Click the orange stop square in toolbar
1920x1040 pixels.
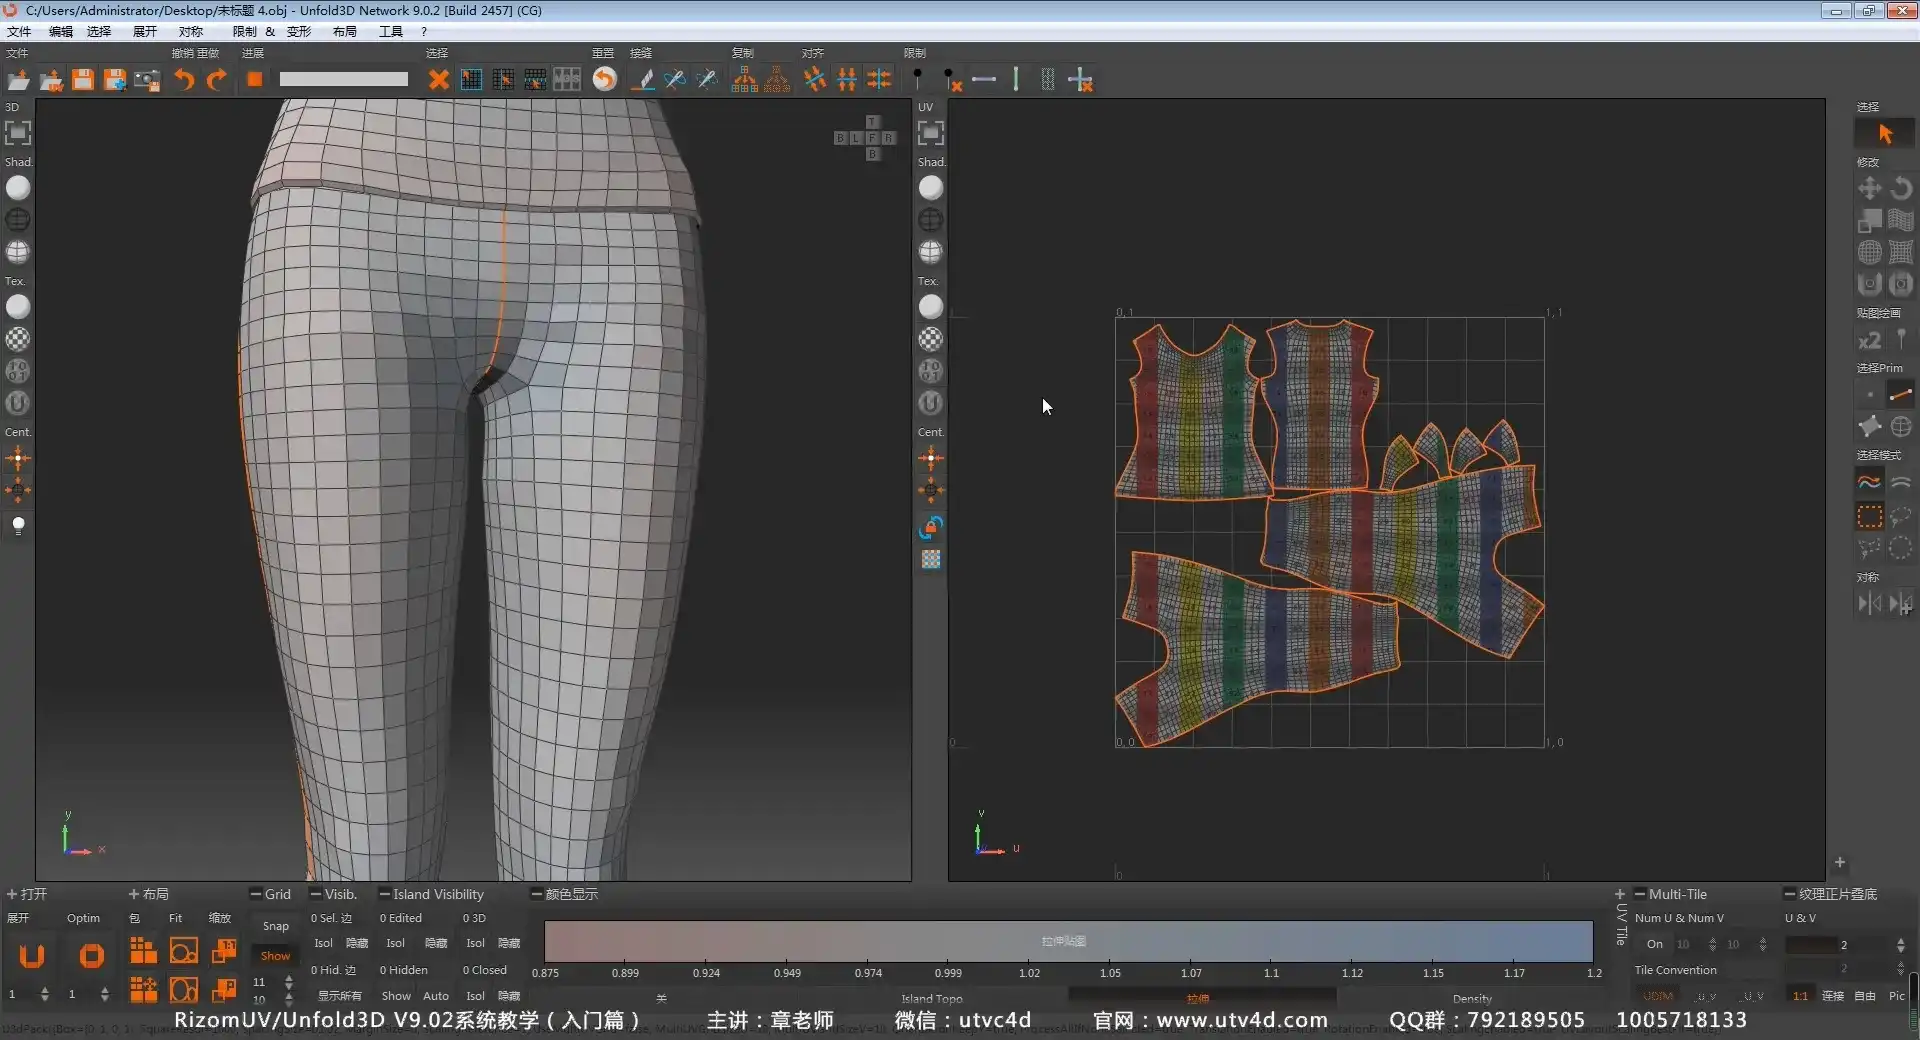click(x=255, y=80)
